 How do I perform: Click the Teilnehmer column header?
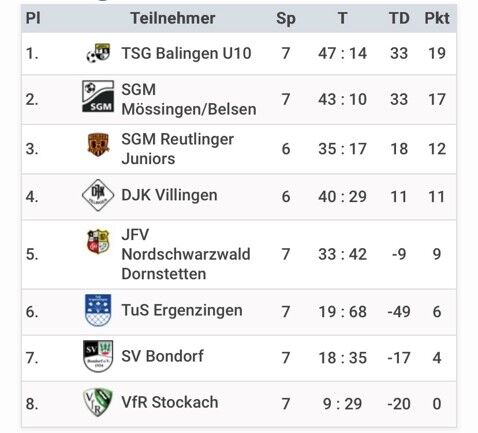coord(173,18)
